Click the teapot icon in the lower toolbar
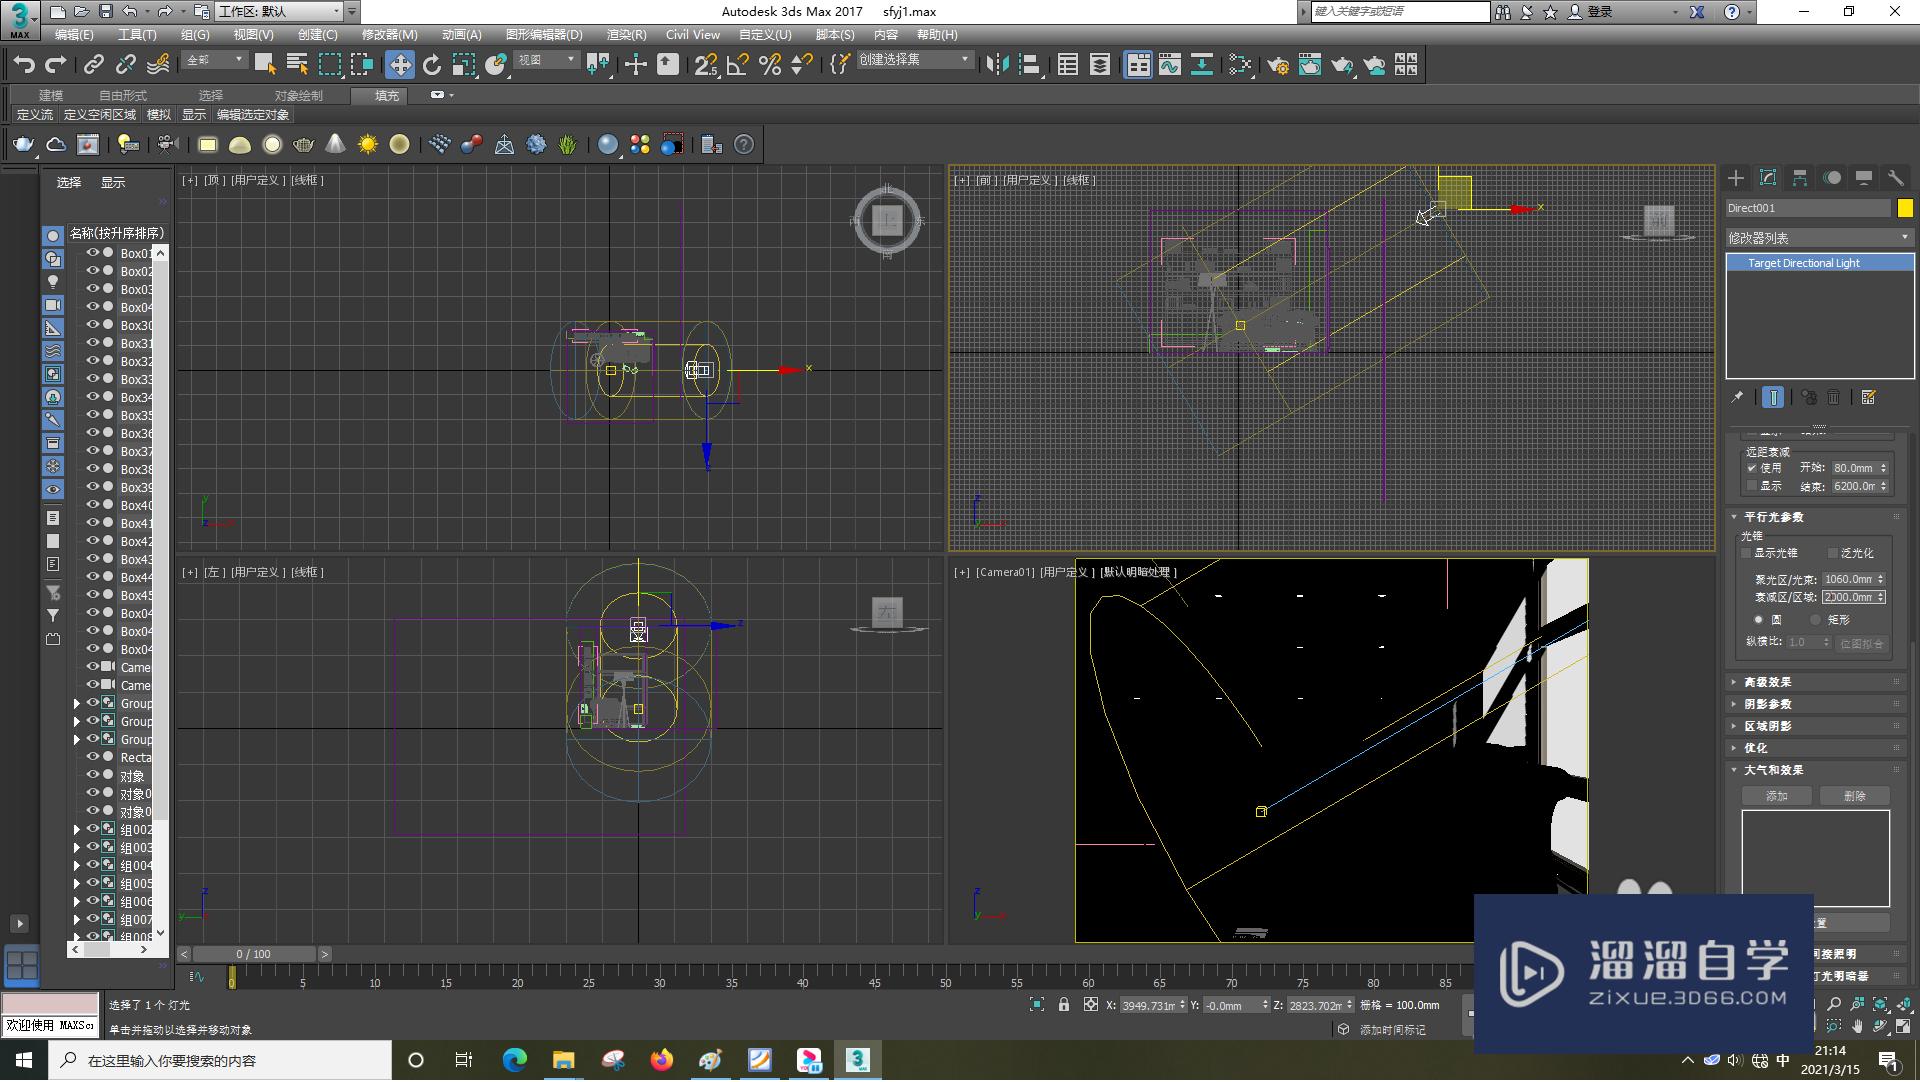 (23, 145)
